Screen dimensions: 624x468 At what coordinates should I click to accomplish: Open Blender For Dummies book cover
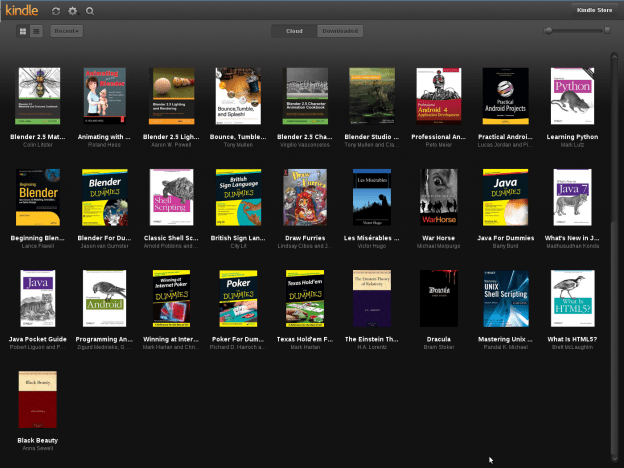coord(105,197)
